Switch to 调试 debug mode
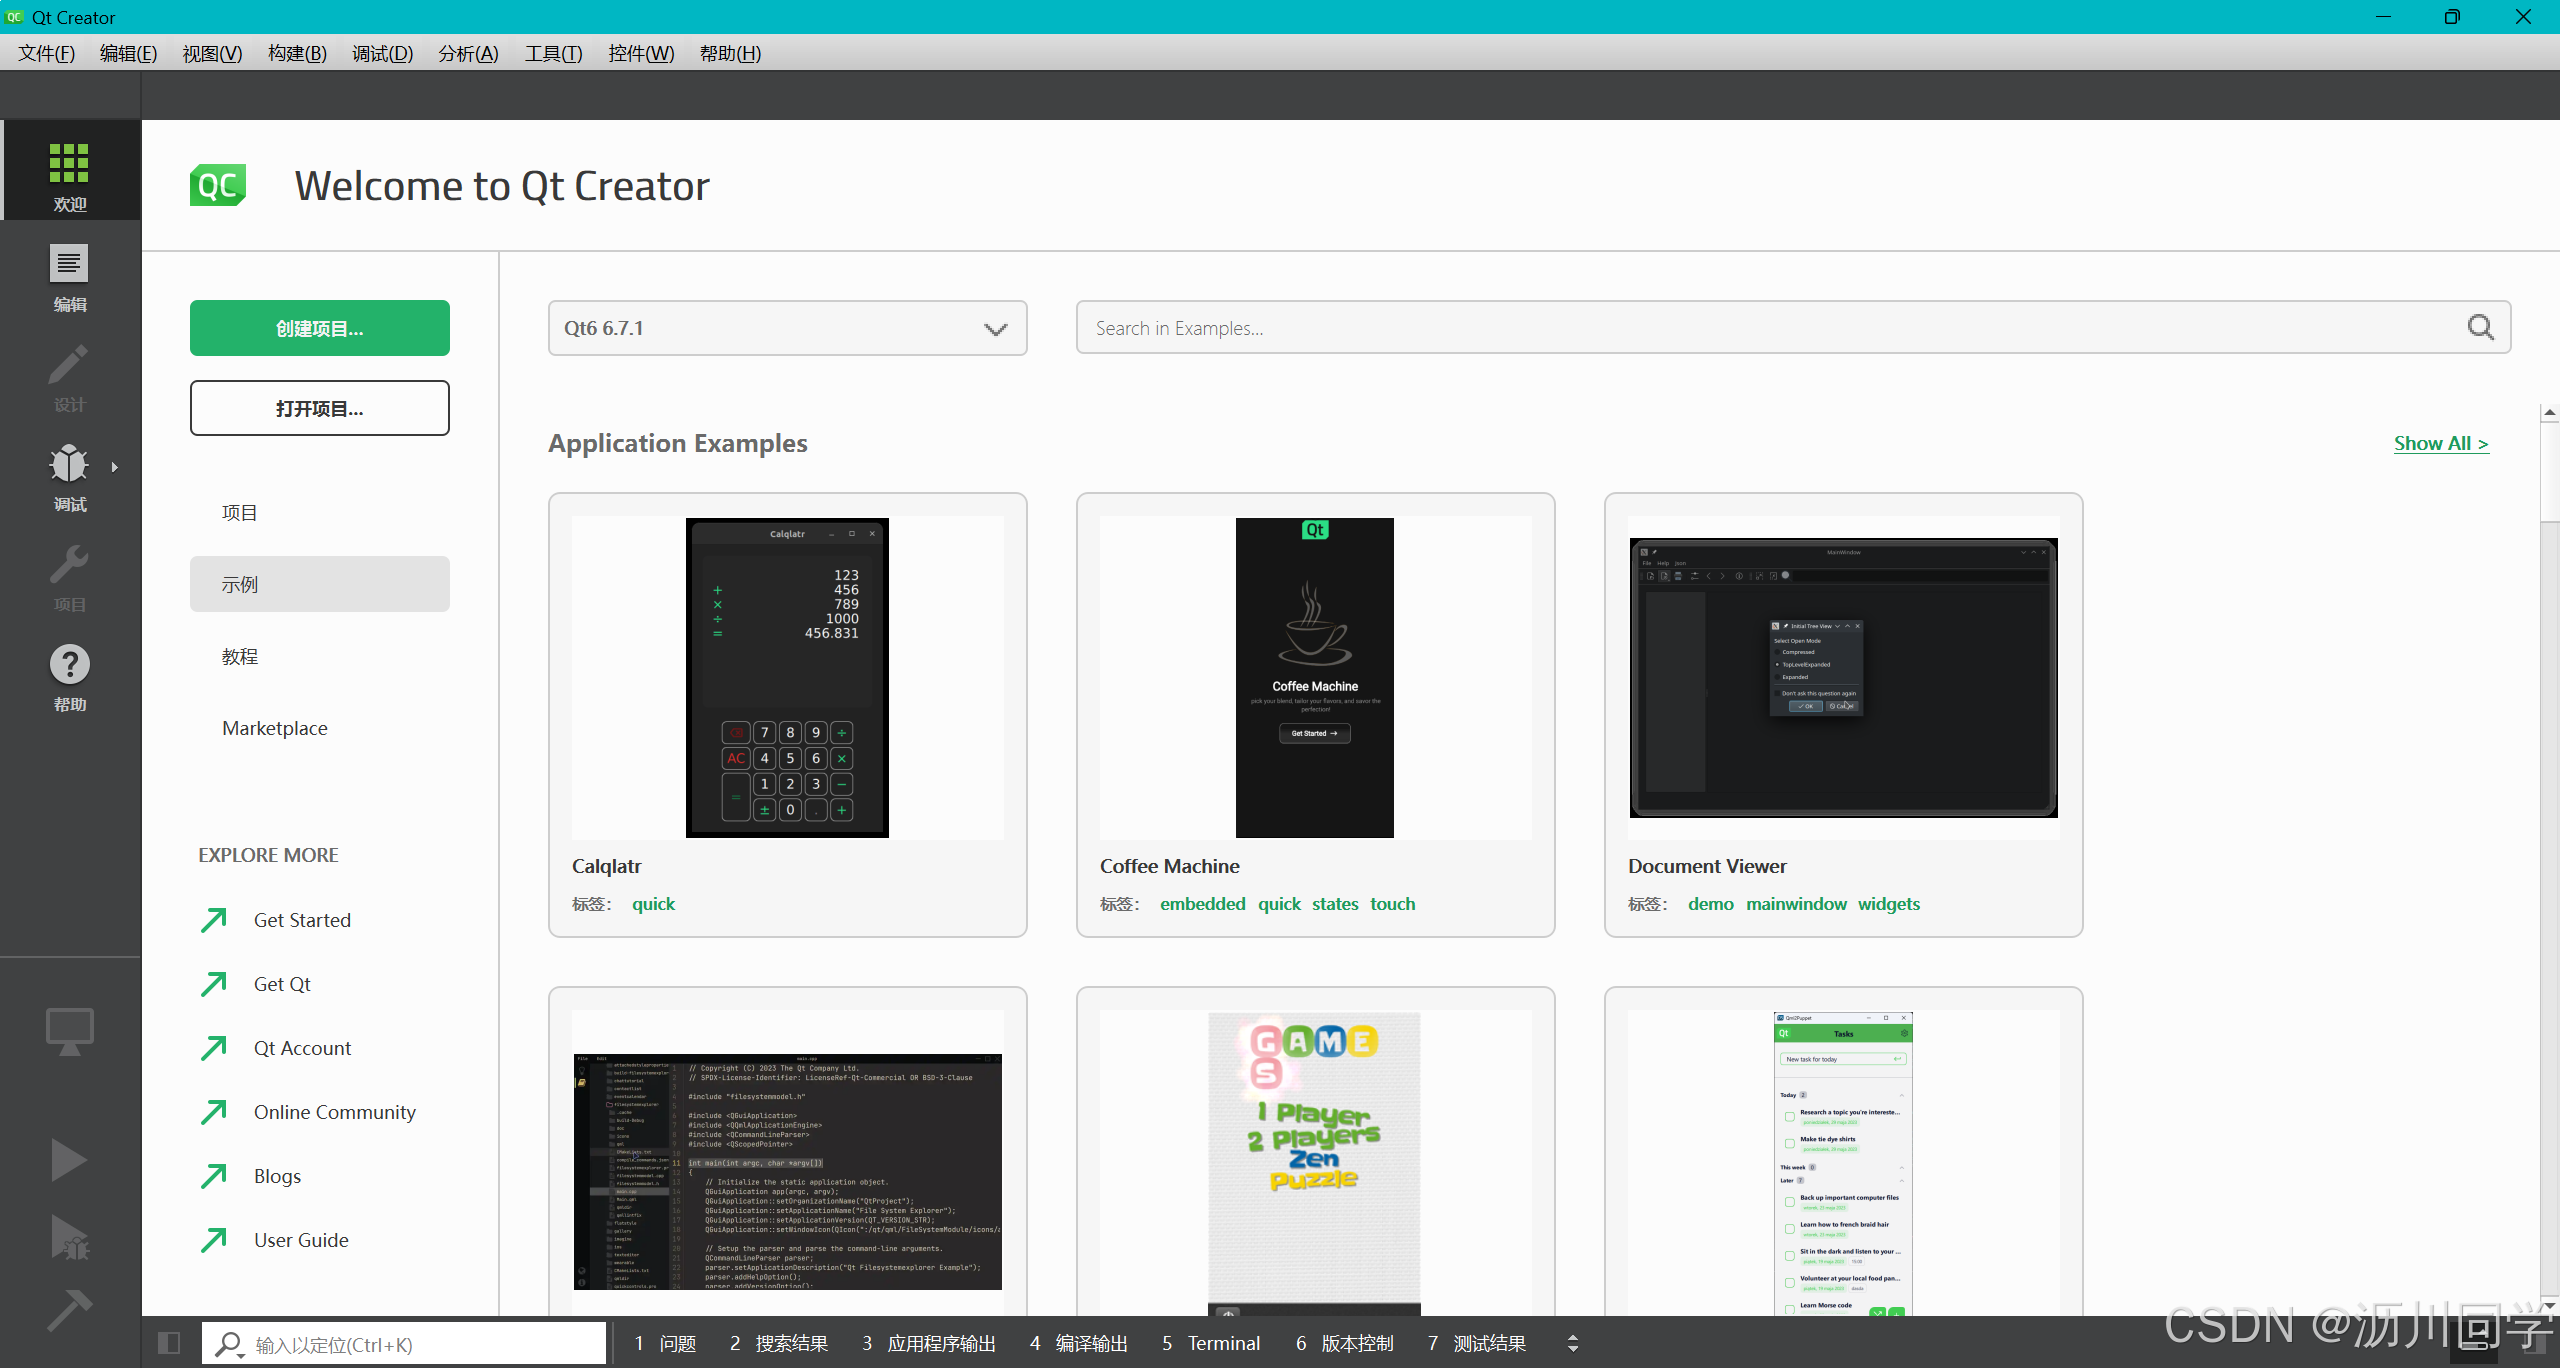 click(70, 477)
